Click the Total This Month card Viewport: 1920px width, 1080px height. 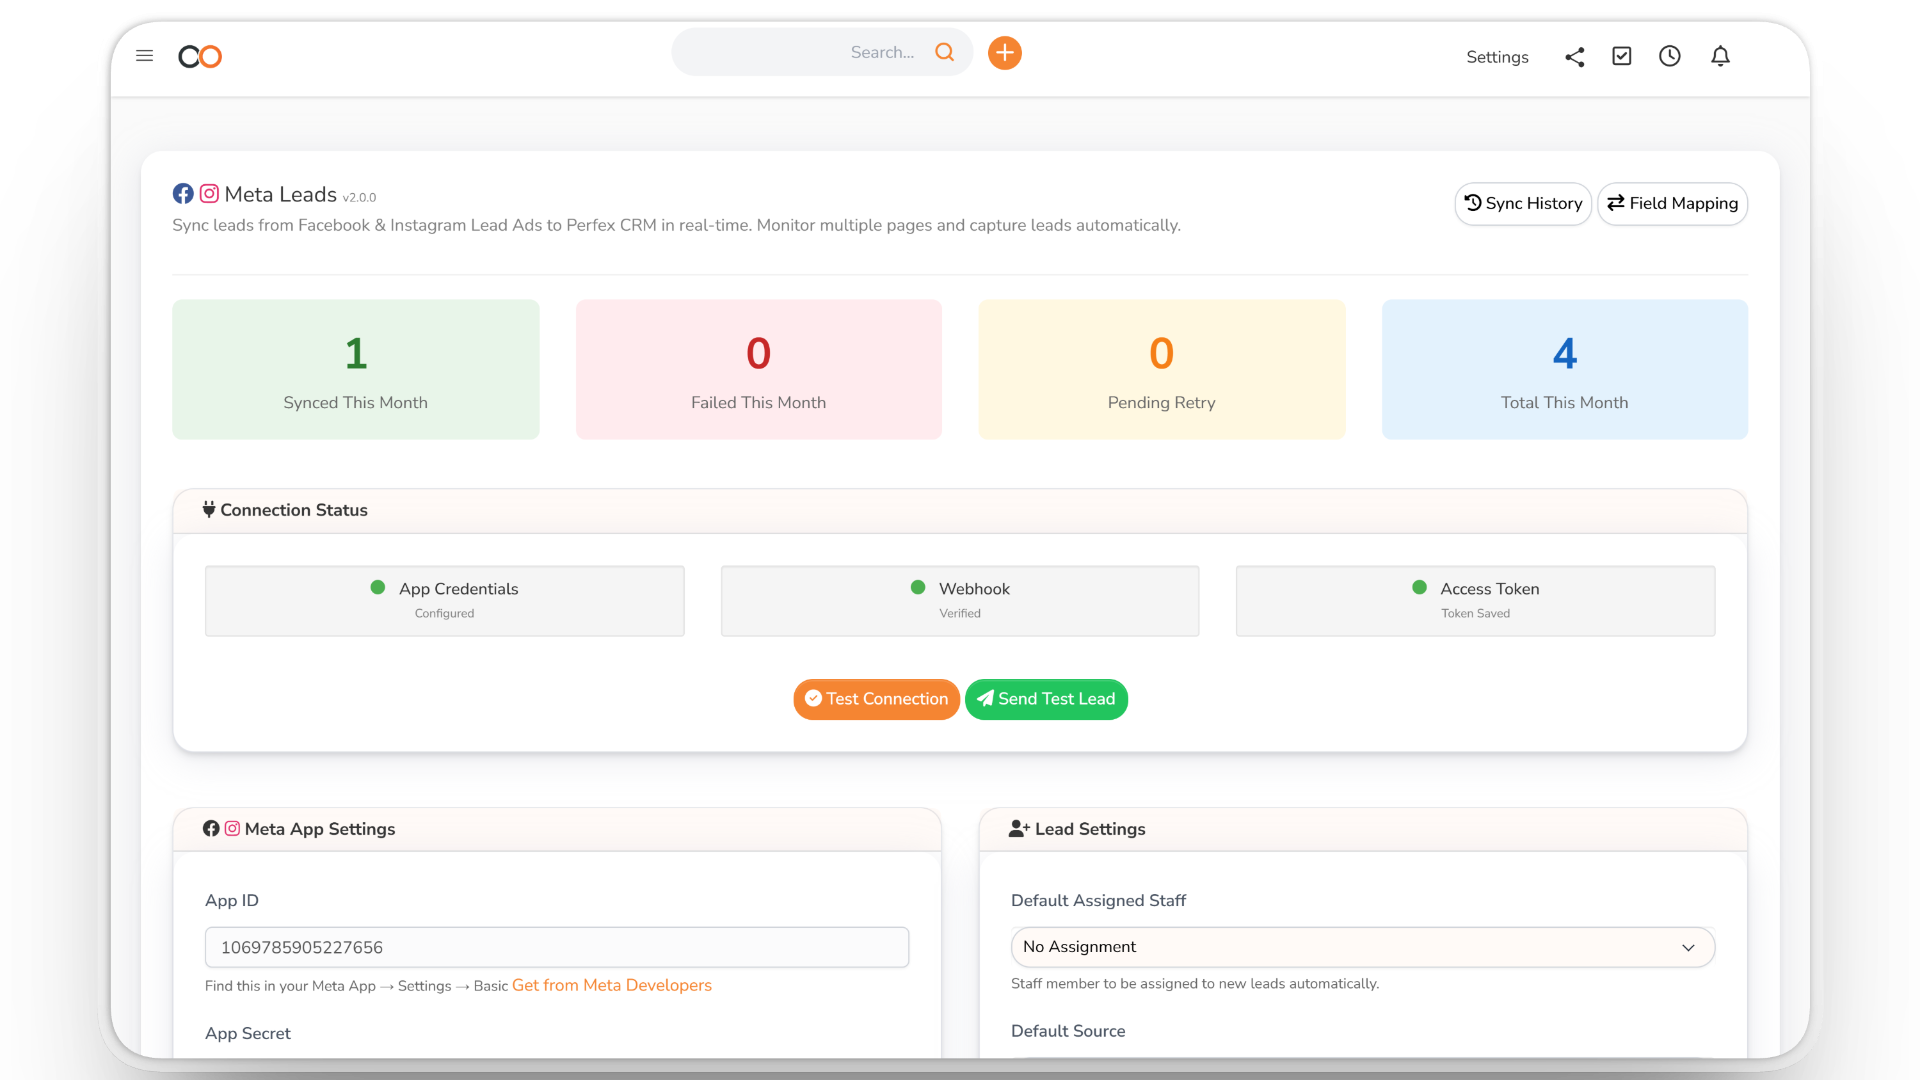[1564, 369]
